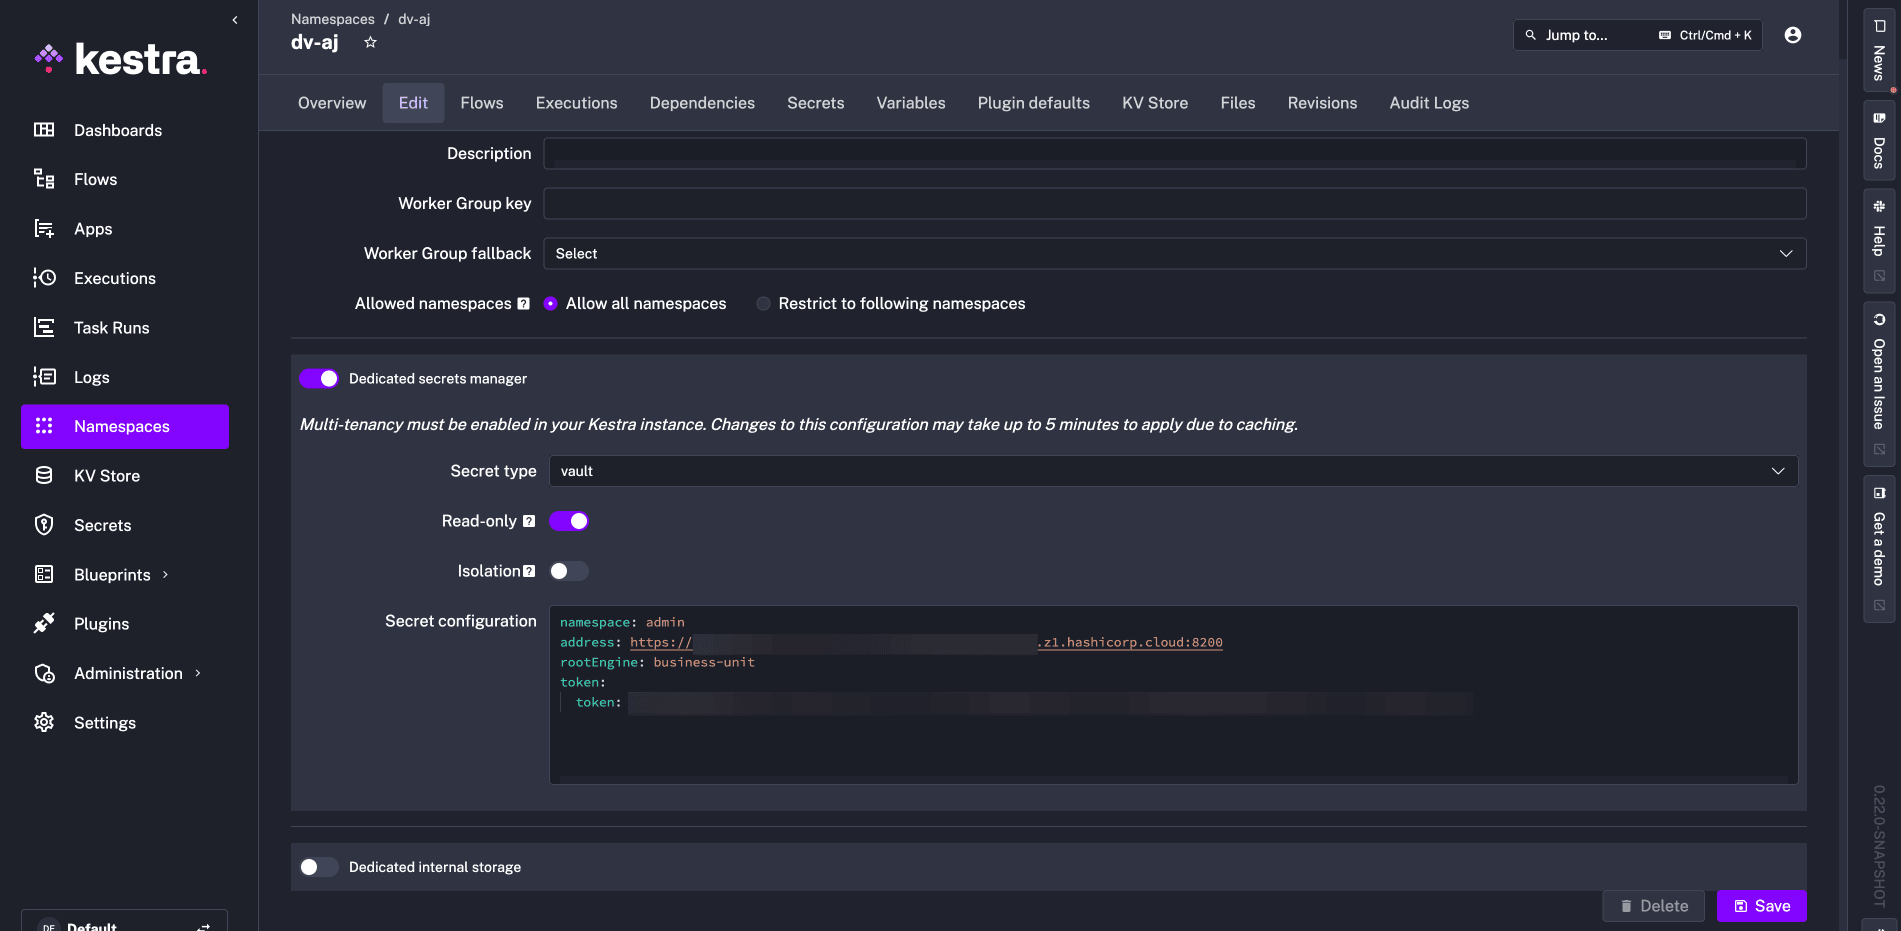Screen dimensions: 1901x931
Task: Click the Plugins icon in the sidebar
Action: coord(44,624)
